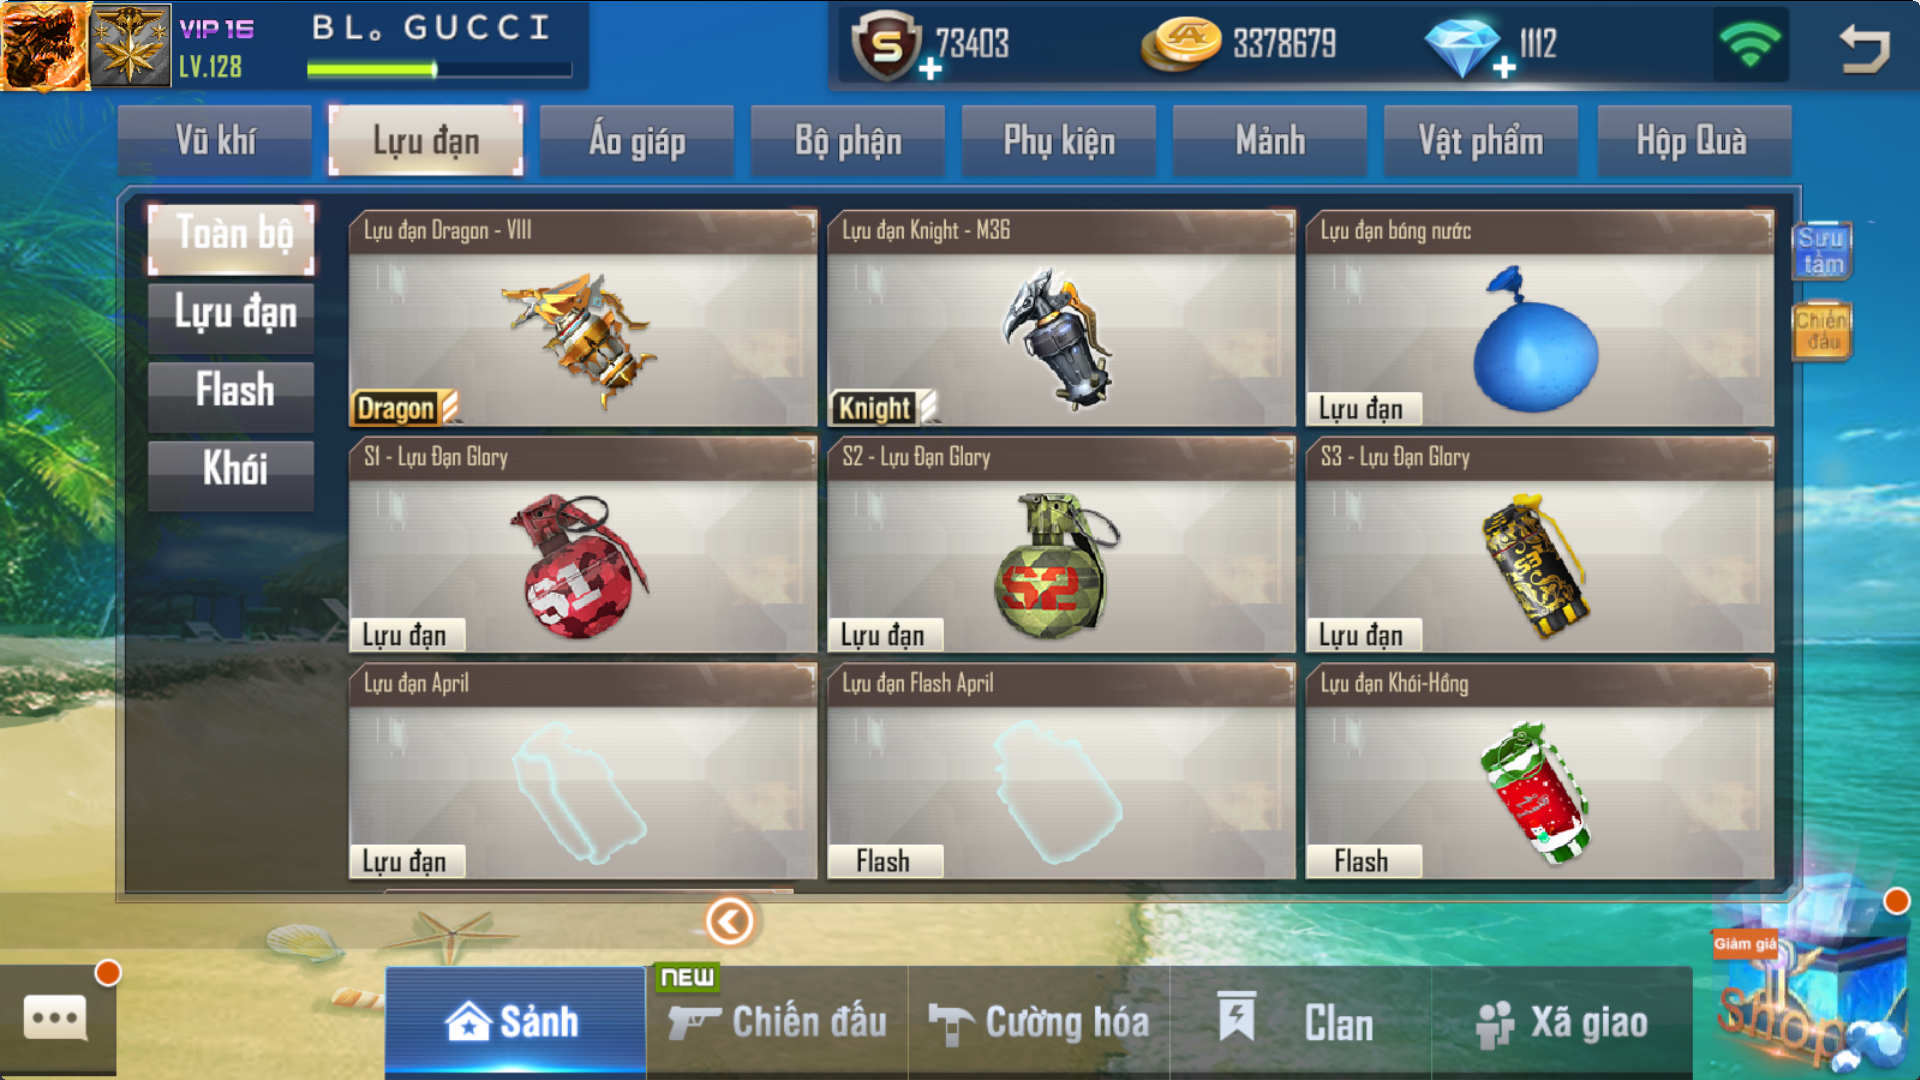The height and width of the screenshot is (1080, 1920).
Task: Open the chat messages bubble icon
Action: pos(56,1019)
